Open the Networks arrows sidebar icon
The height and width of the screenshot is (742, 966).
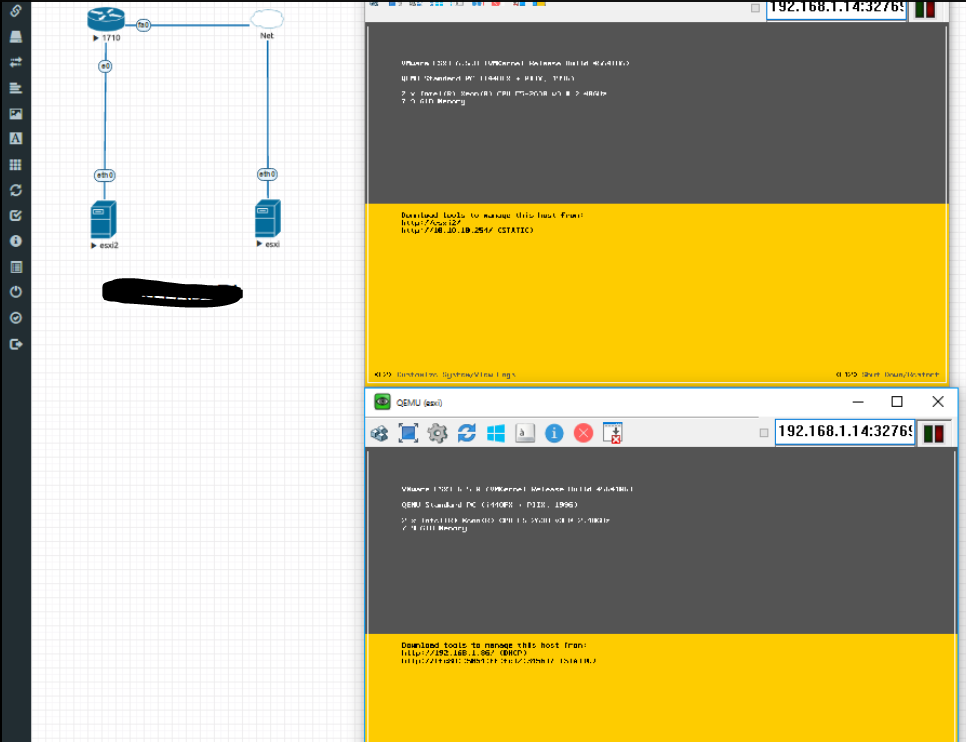[x=16, y=62]
